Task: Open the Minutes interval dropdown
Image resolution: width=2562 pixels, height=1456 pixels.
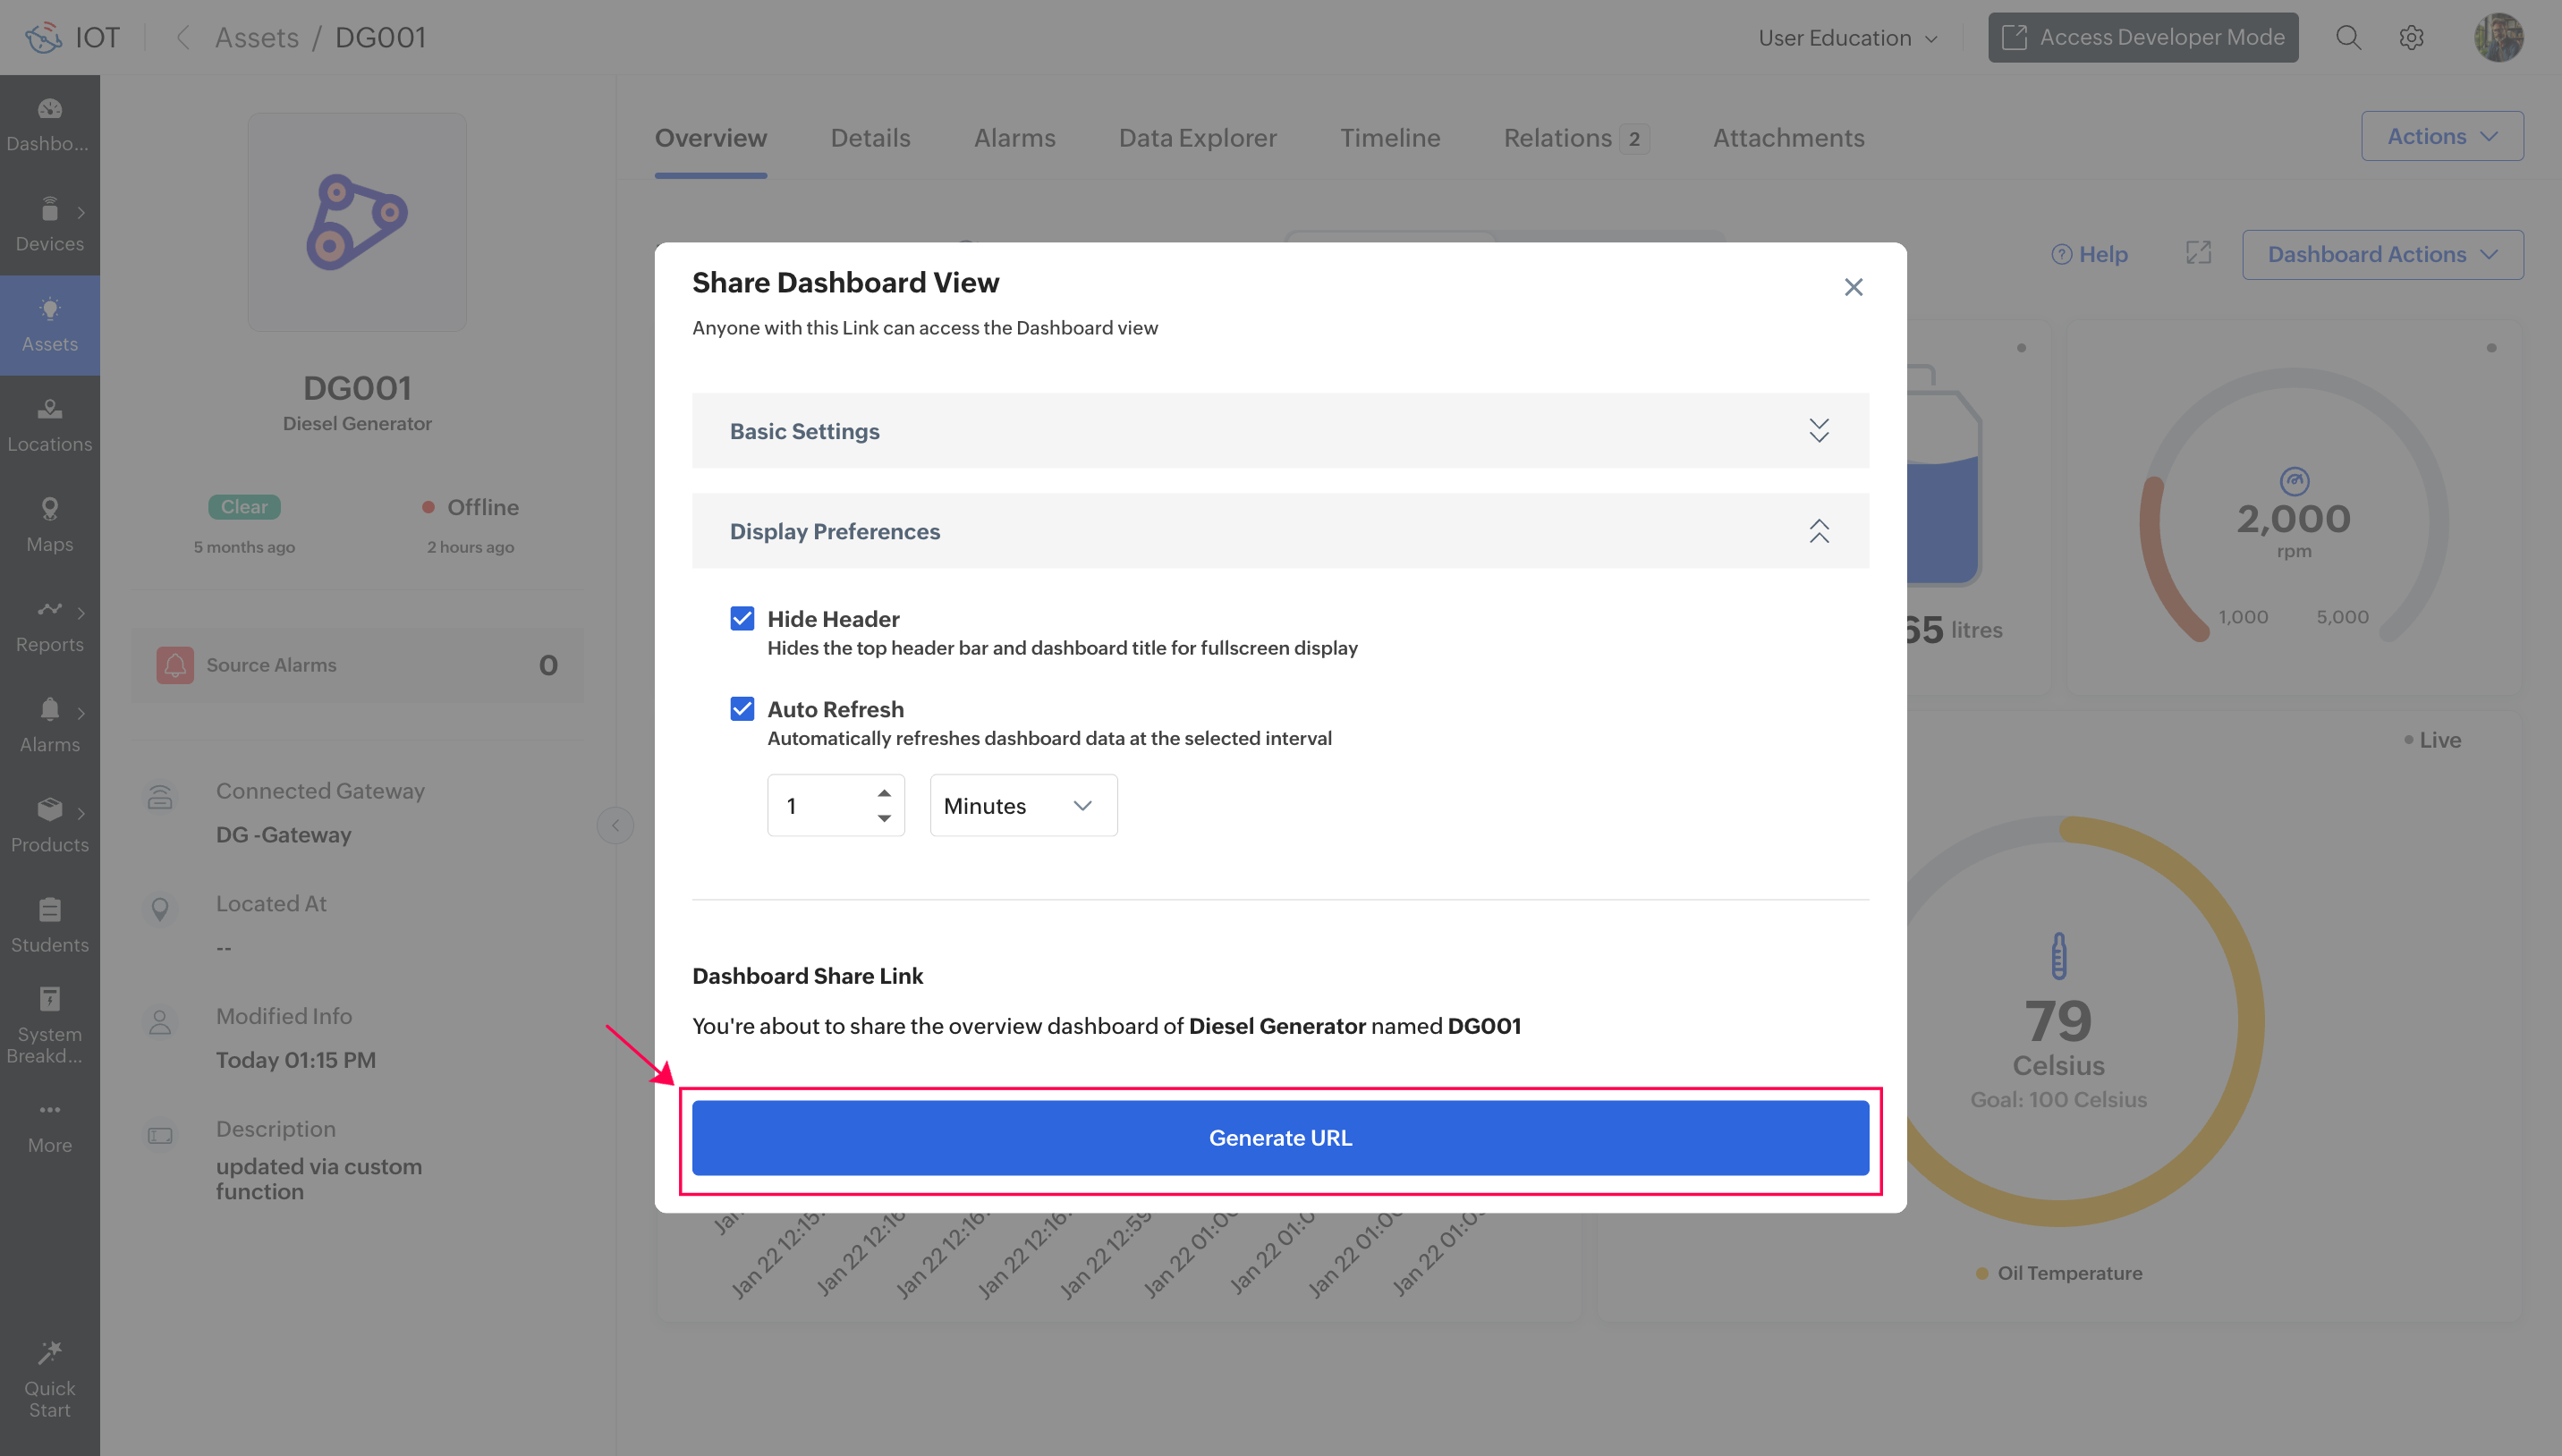Action: click(1022, 805)
